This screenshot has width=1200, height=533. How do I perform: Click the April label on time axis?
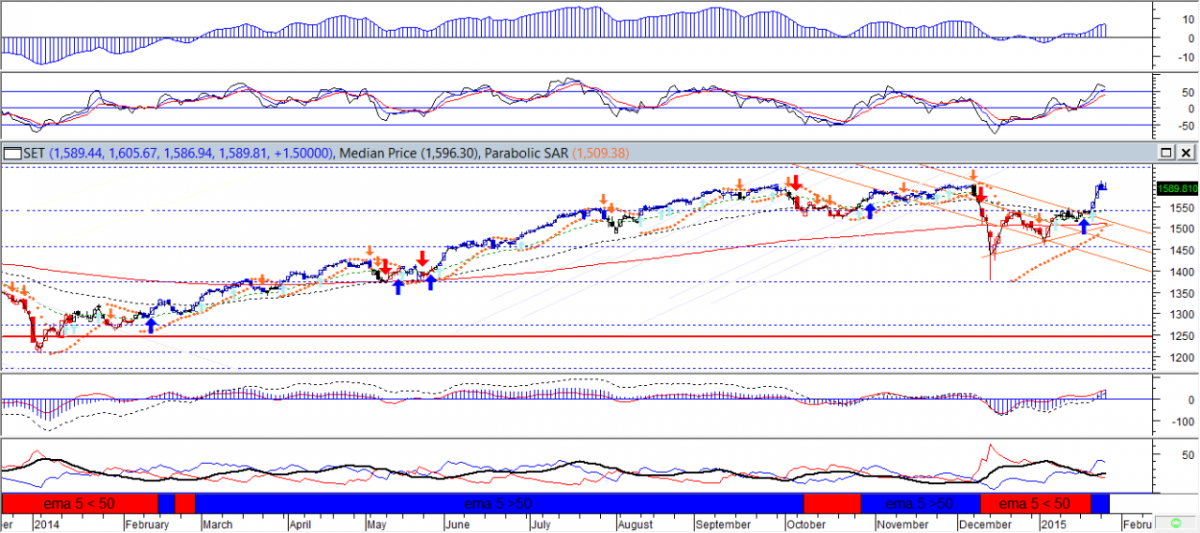point(302,523)
